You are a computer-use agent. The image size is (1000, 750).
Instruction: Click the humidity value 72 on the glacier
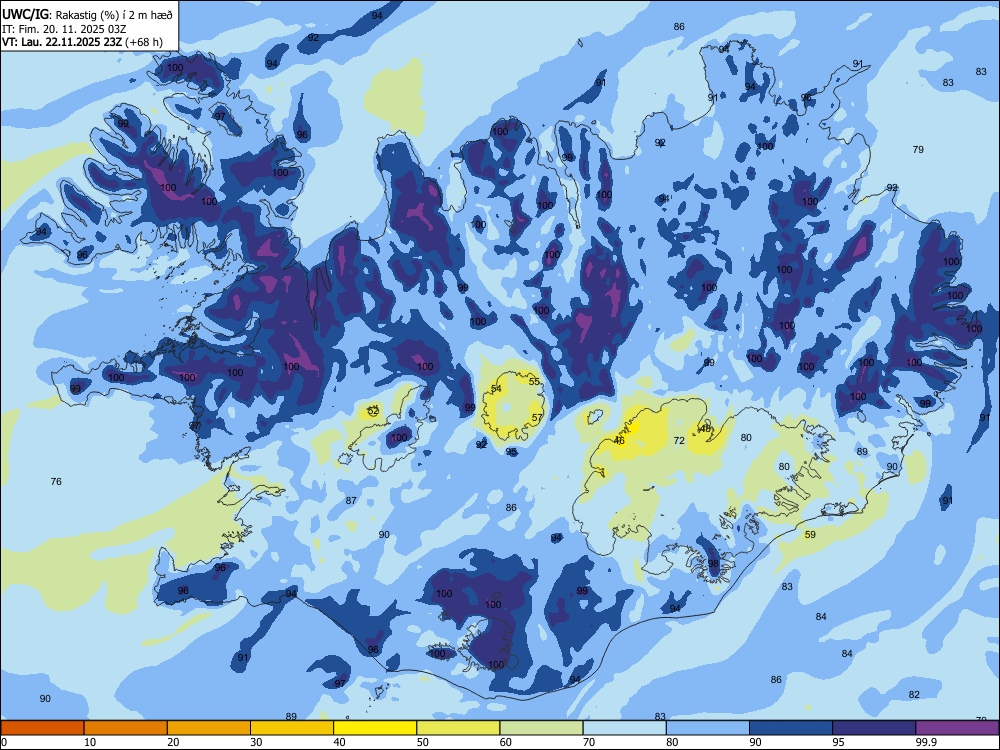point(679,441)
